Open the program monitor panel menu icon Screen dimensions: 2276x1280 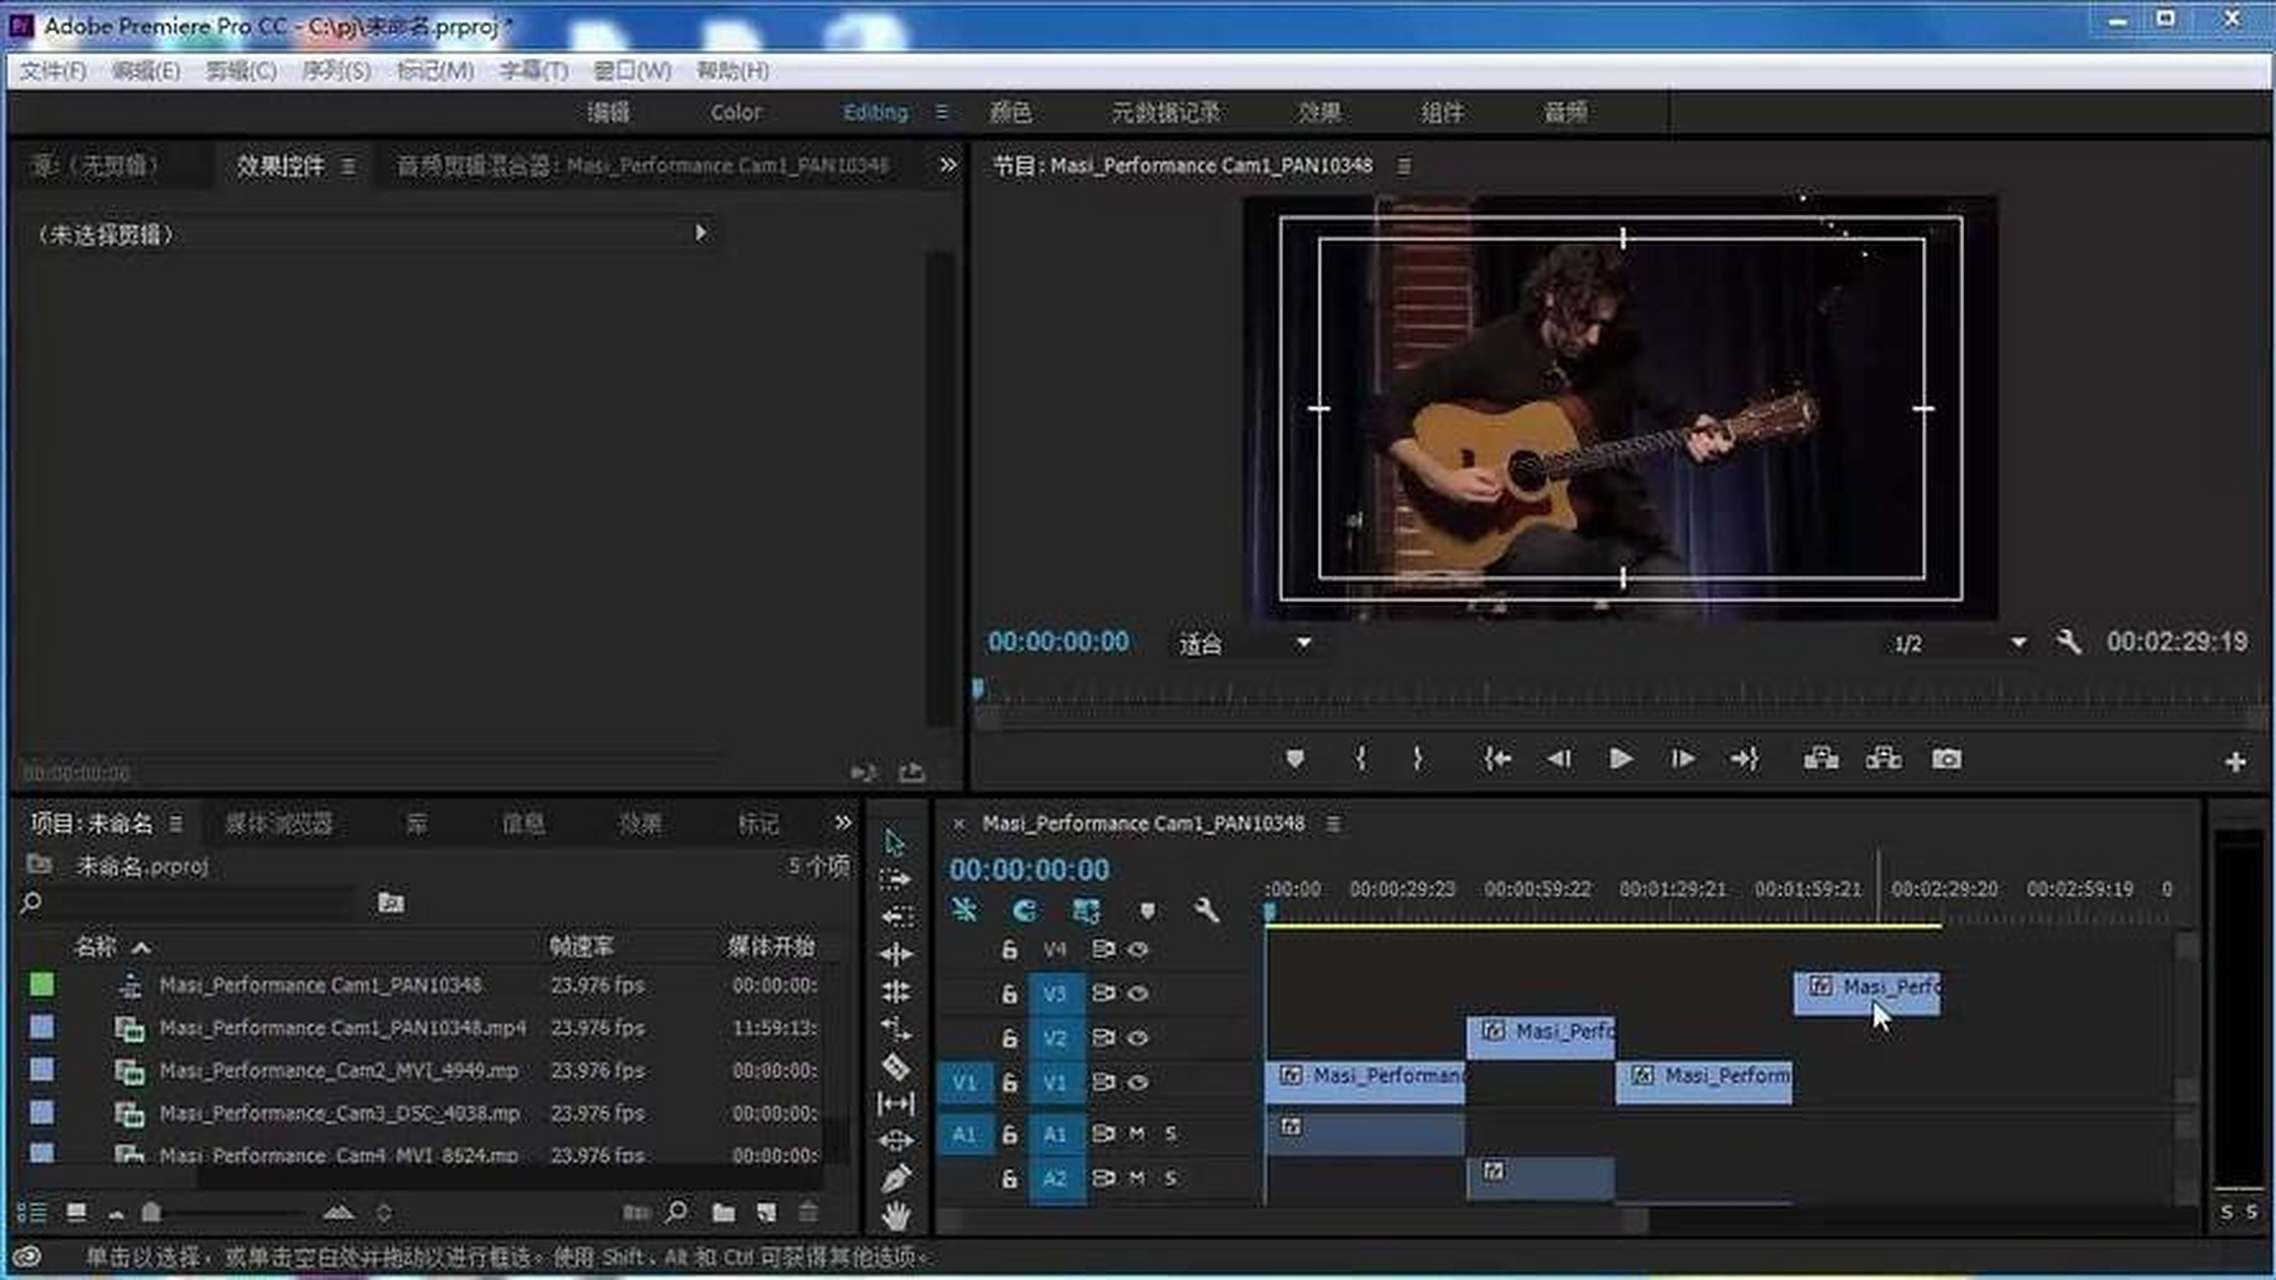[1404, 166]
